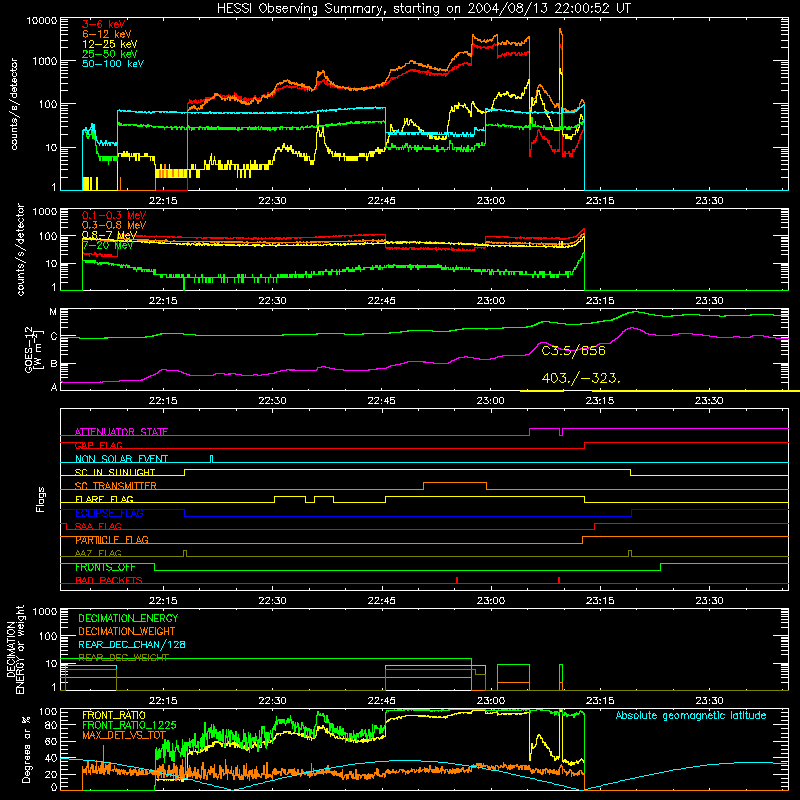Select the REAR_DEC_CHAN/128 legend label
This screenshot has height=800, width=800.
tap(132, 644)
